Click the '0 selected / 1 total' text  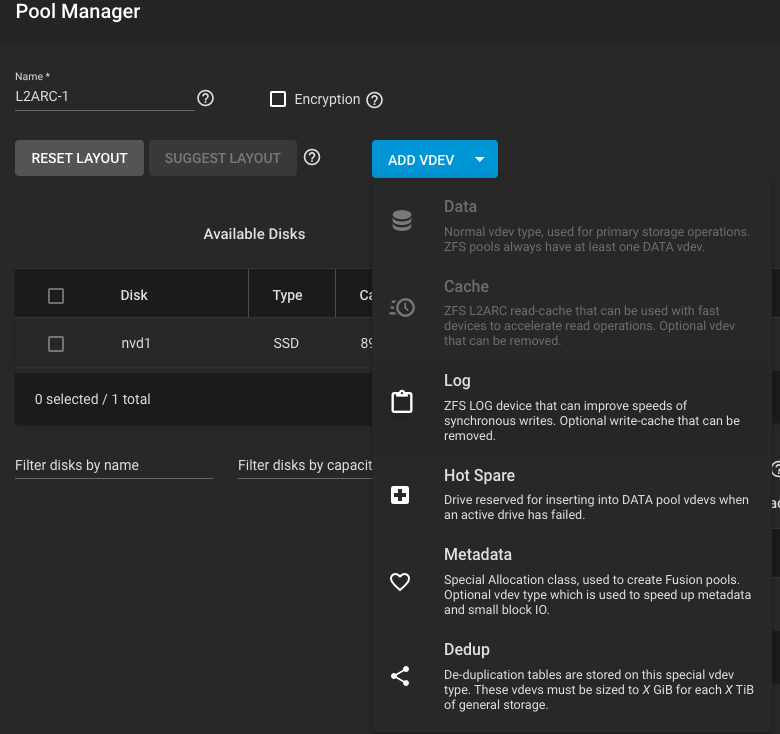93,399
